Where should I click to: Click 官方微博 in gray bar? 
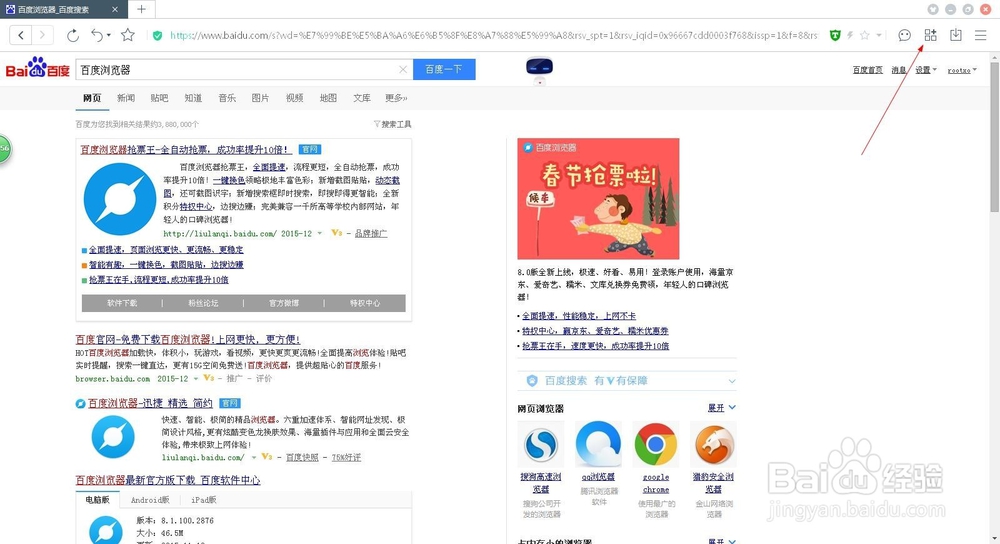coord(284,303)
